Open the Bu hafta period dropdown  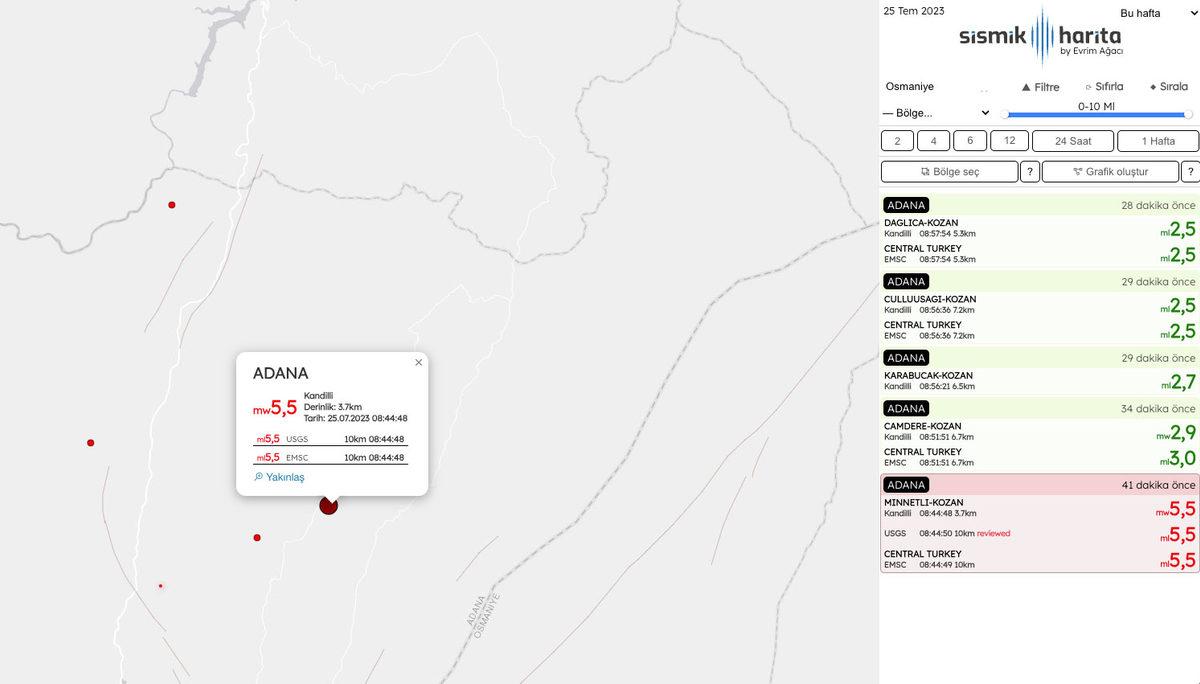(x=1150, y=13)
